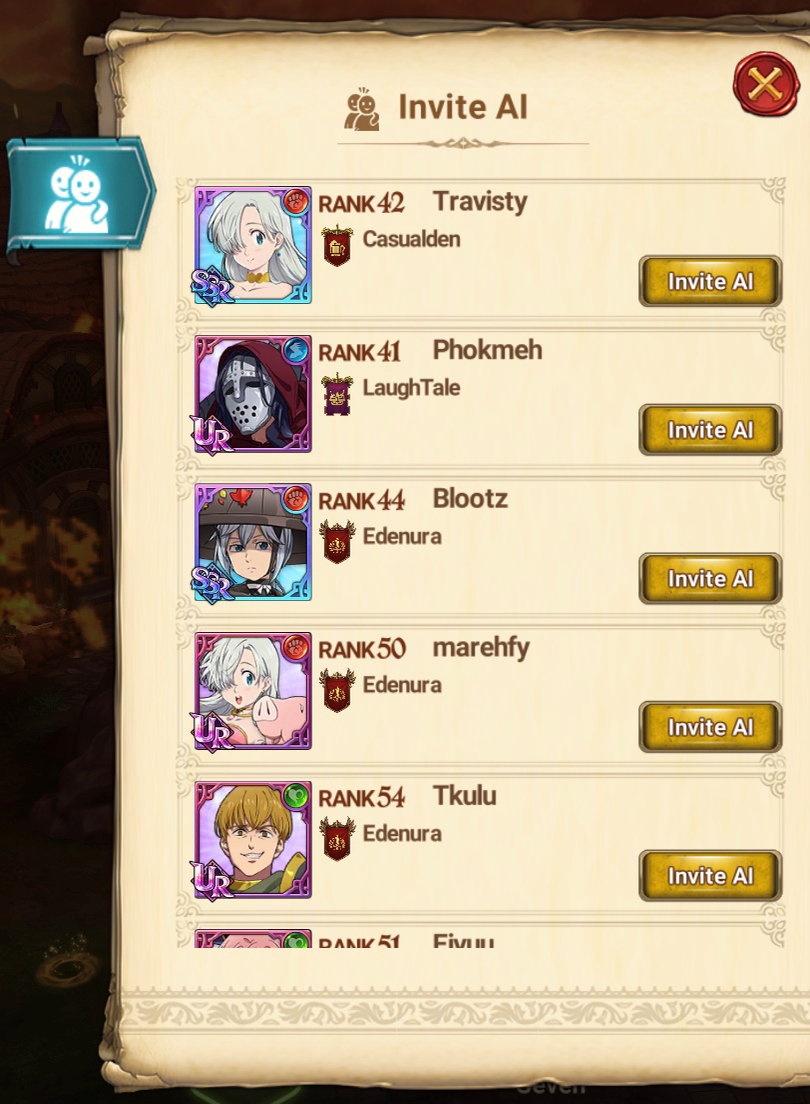View Phokmeh's UR helmeted hero portrait
Viewport: 810px width, 1104px height.
click(253, 394)
